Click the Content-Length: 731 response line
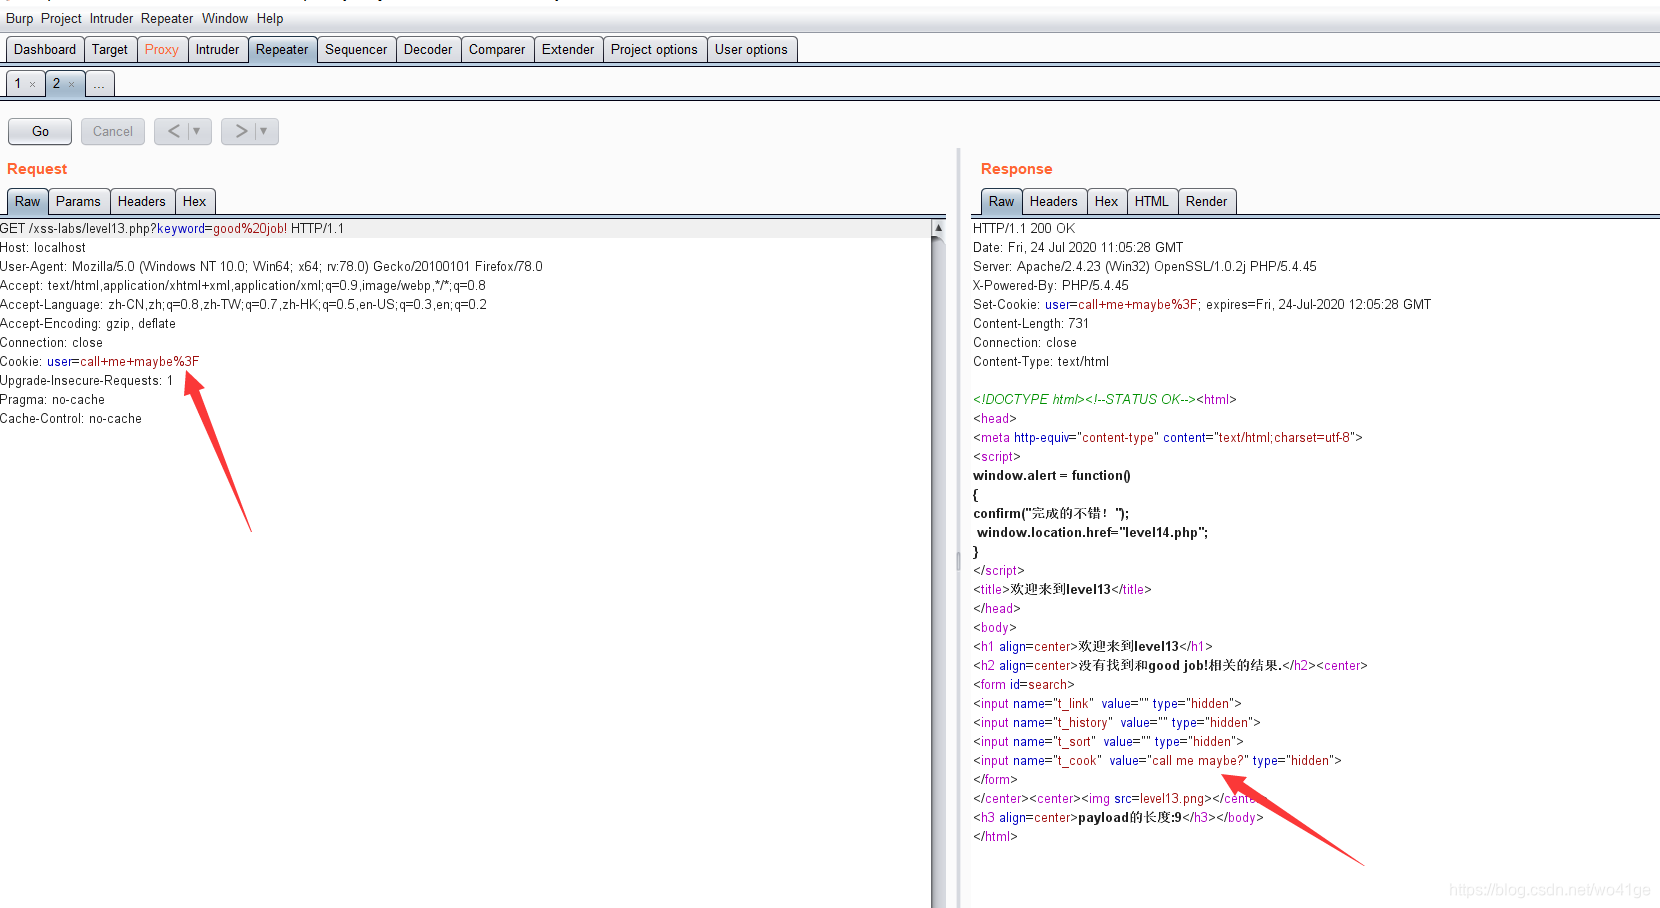The width and height of the screenshot is (1660, 908). click(1031, 324)
